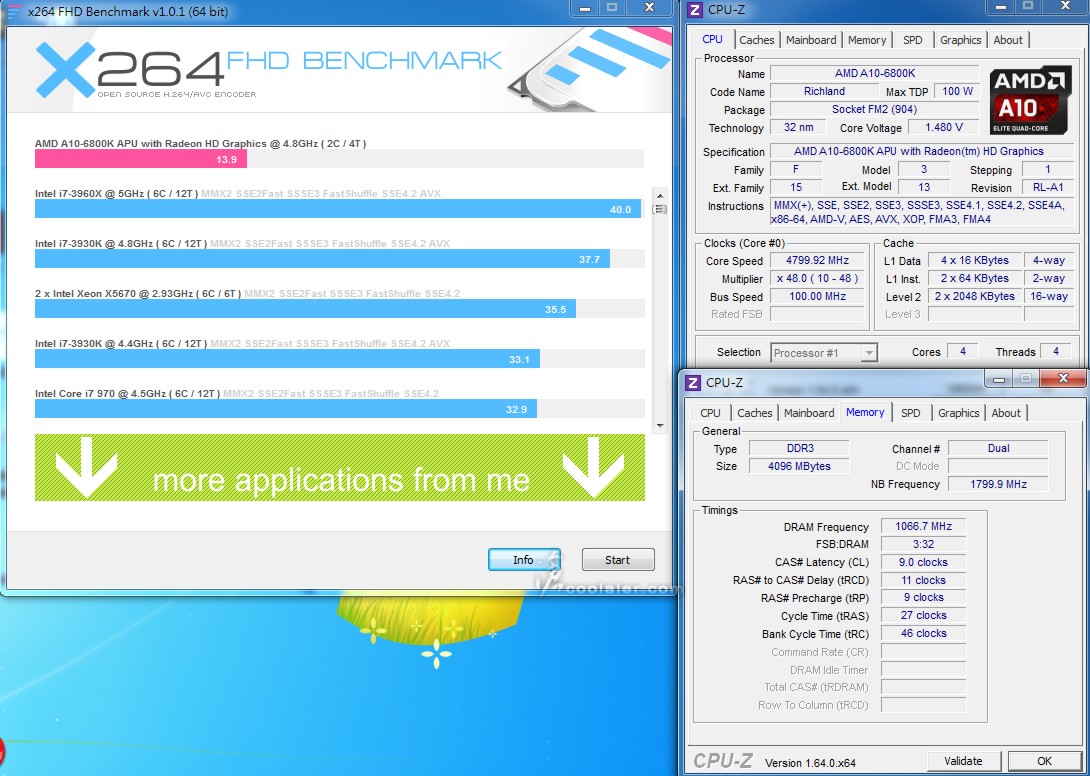Switch to CPU tab in the lower CPU-Z window
Screen dimensions: 1090x776
710,413
